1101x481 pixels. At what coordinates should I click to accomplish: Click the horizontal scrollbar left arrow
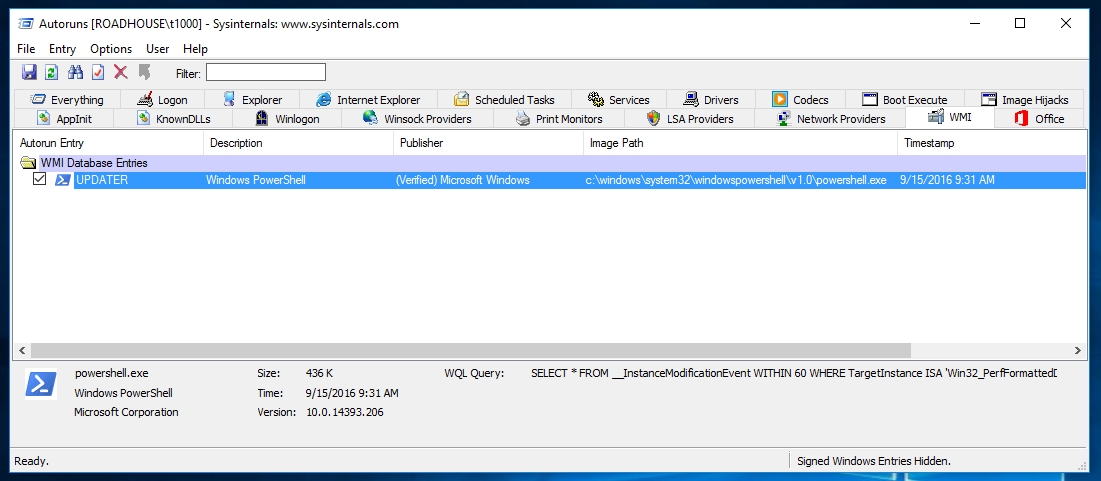[21, 350]
